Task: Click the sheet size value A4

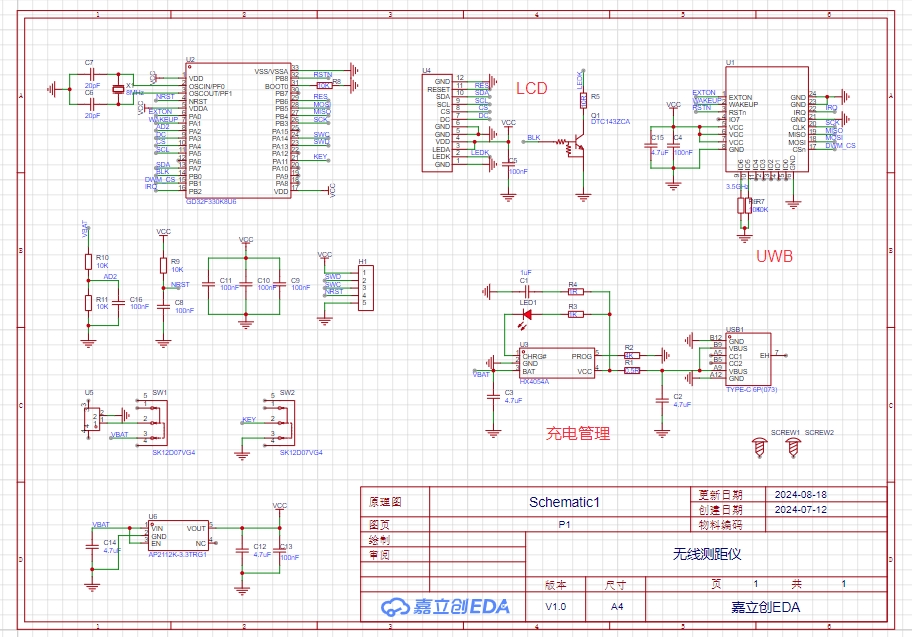Action: (617, 606)
